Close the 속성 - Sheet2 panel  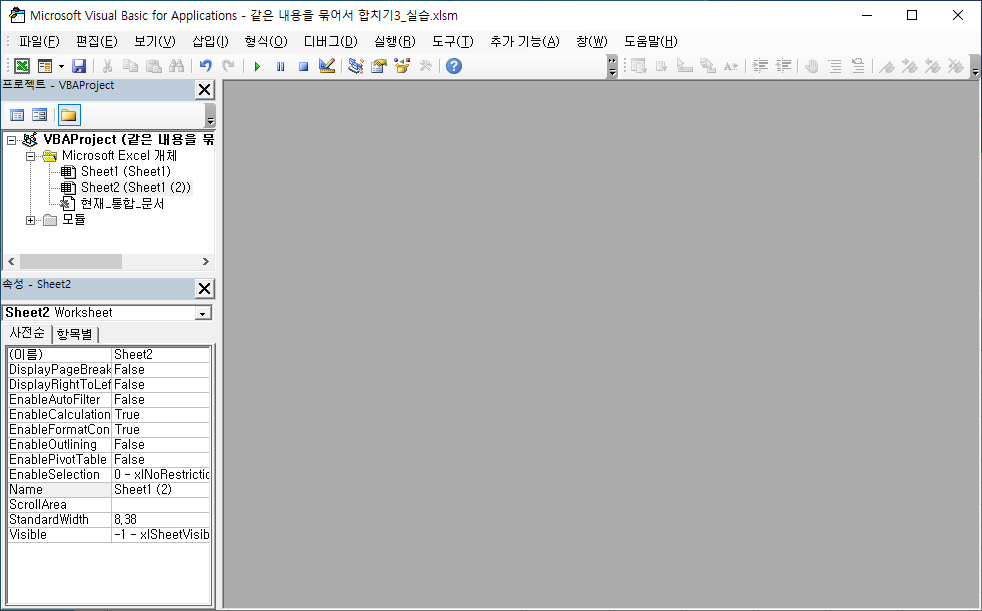(204, 289)
